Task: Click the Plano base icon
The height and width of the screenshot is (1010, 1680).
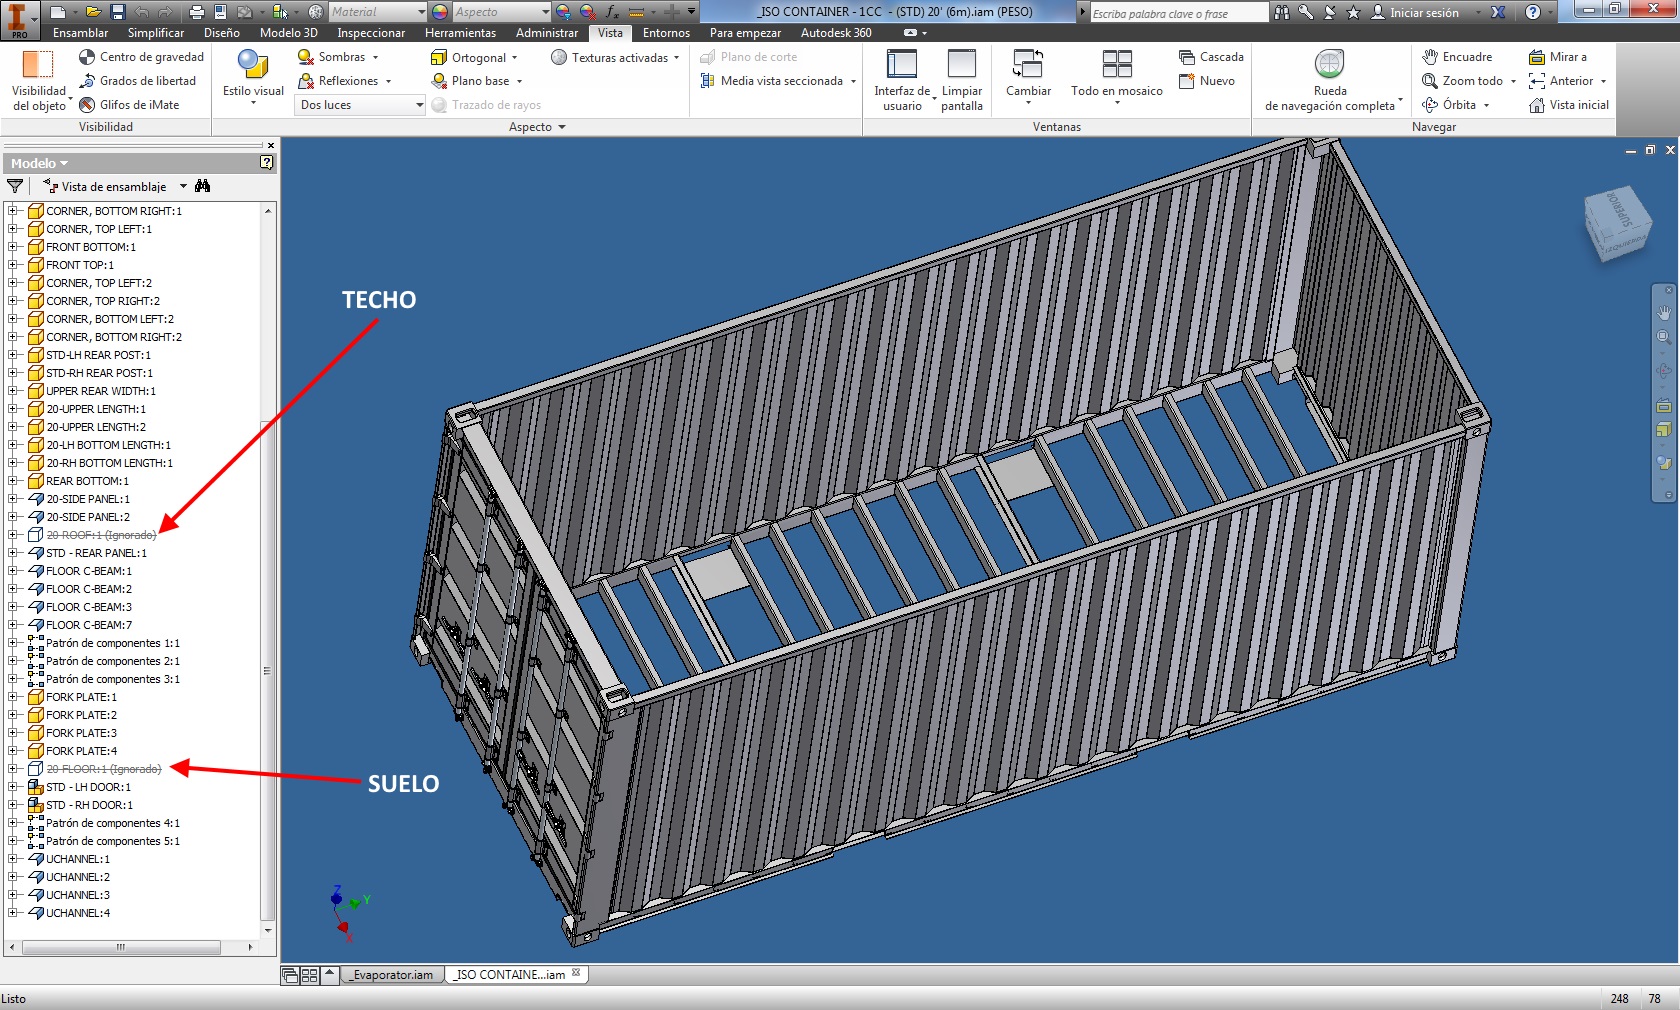Action: point(438,81)
